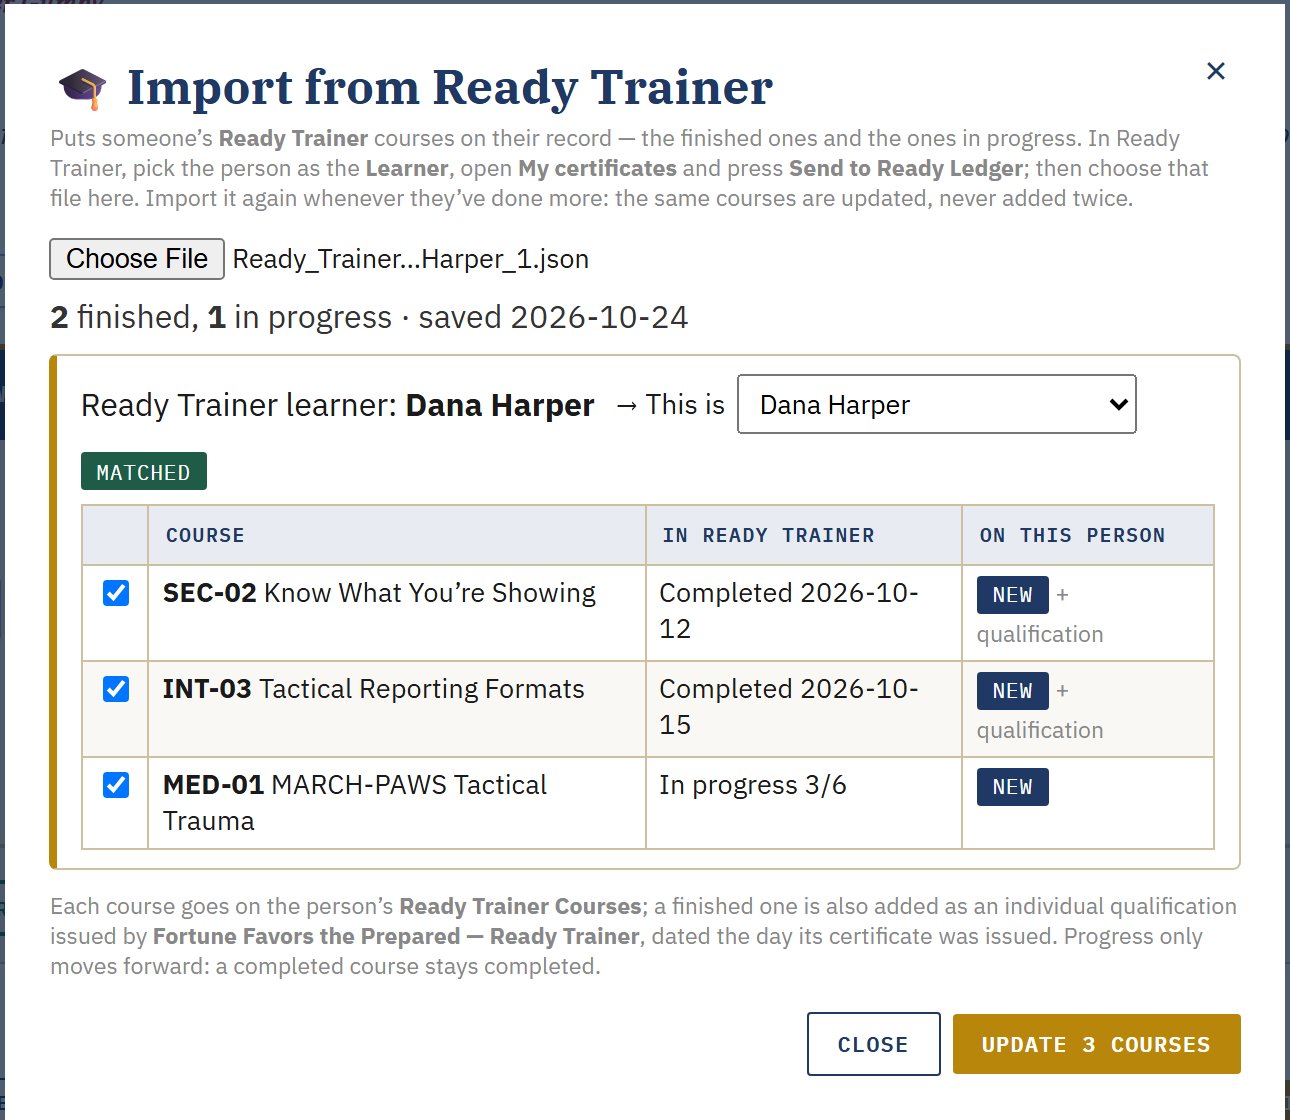
Task: Click "INT-03 Tactical Reporting Formats" course name
Action: pos(374,689)
